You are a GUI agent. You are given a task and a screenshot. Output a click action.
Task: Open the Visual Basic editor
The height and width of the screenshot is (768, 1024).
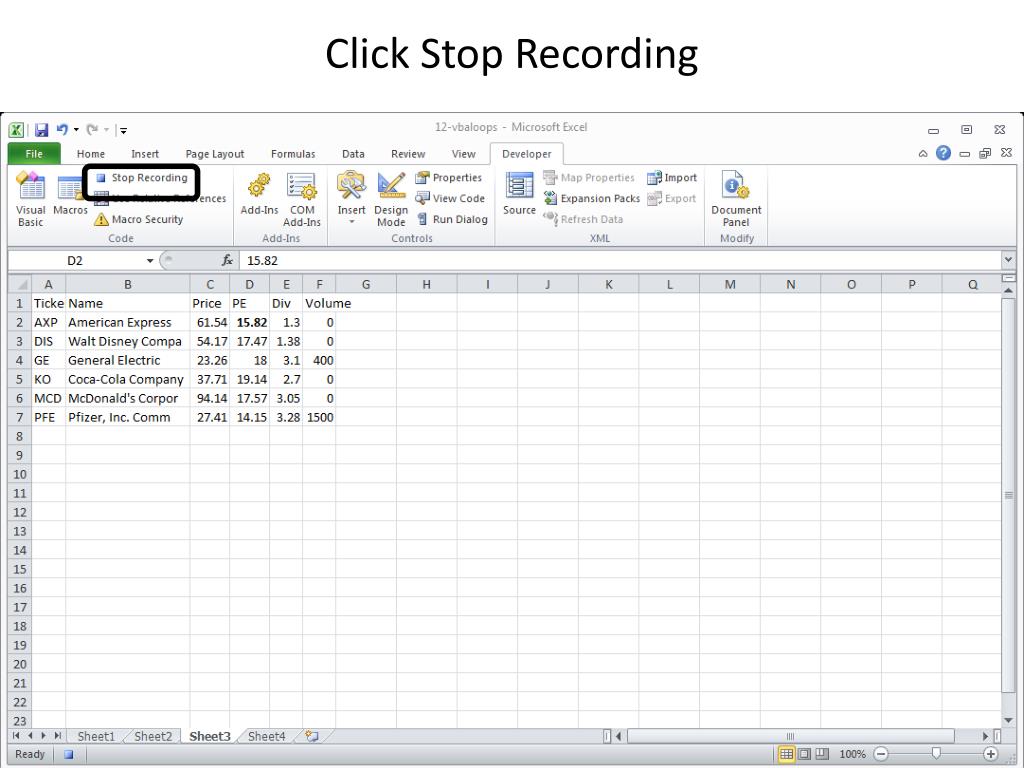(31, 199)
